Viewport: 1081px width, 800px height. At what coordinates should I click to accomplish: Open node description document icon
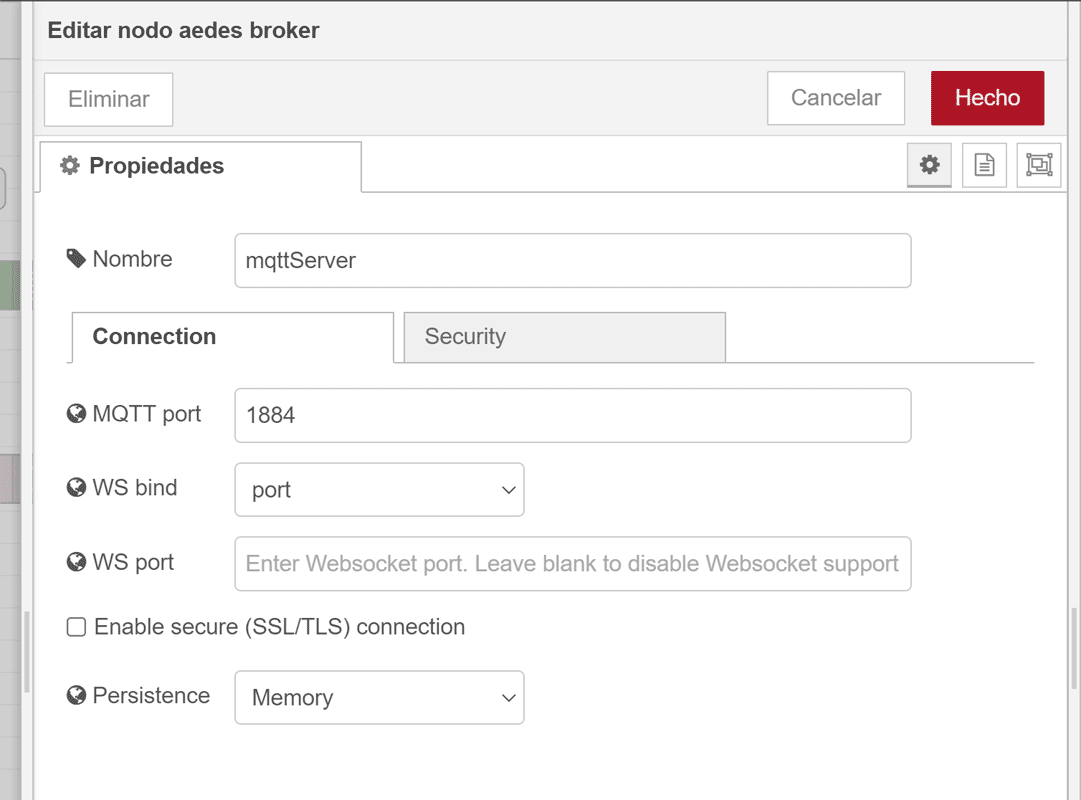(x=984, y=165)
